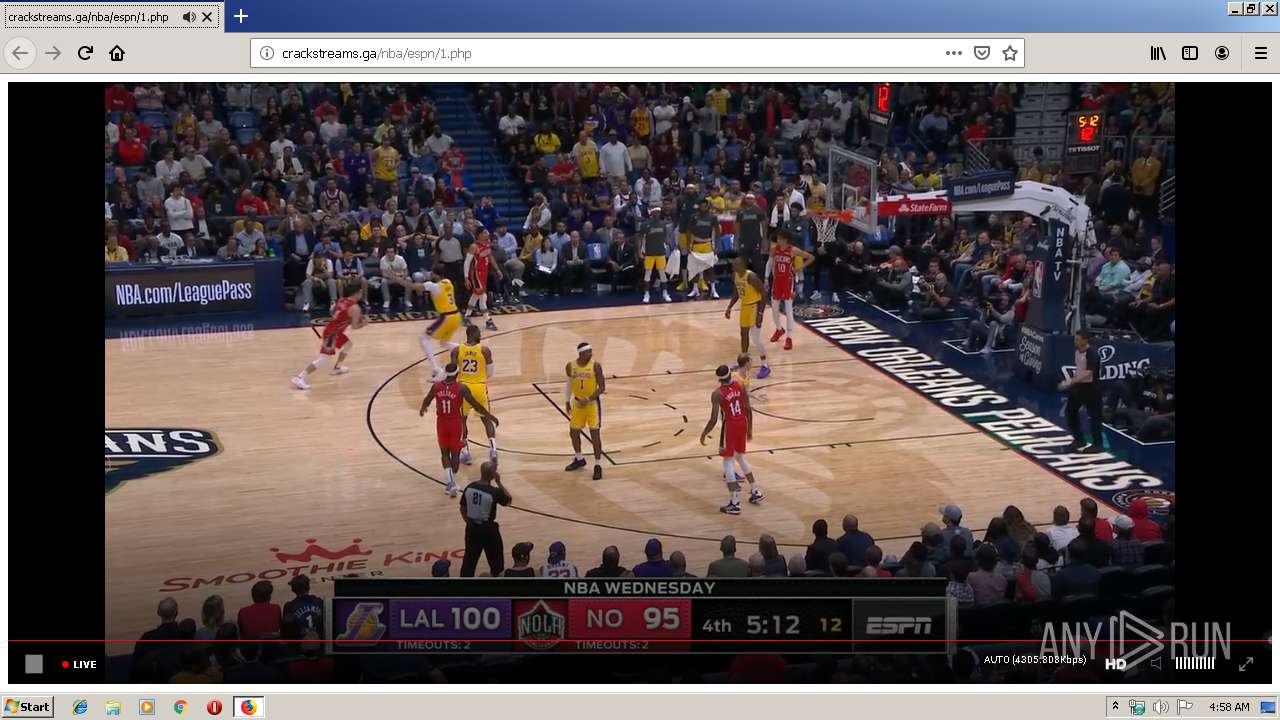Go forward one page
Screen dimensions: 1280x720
(53, 53)
